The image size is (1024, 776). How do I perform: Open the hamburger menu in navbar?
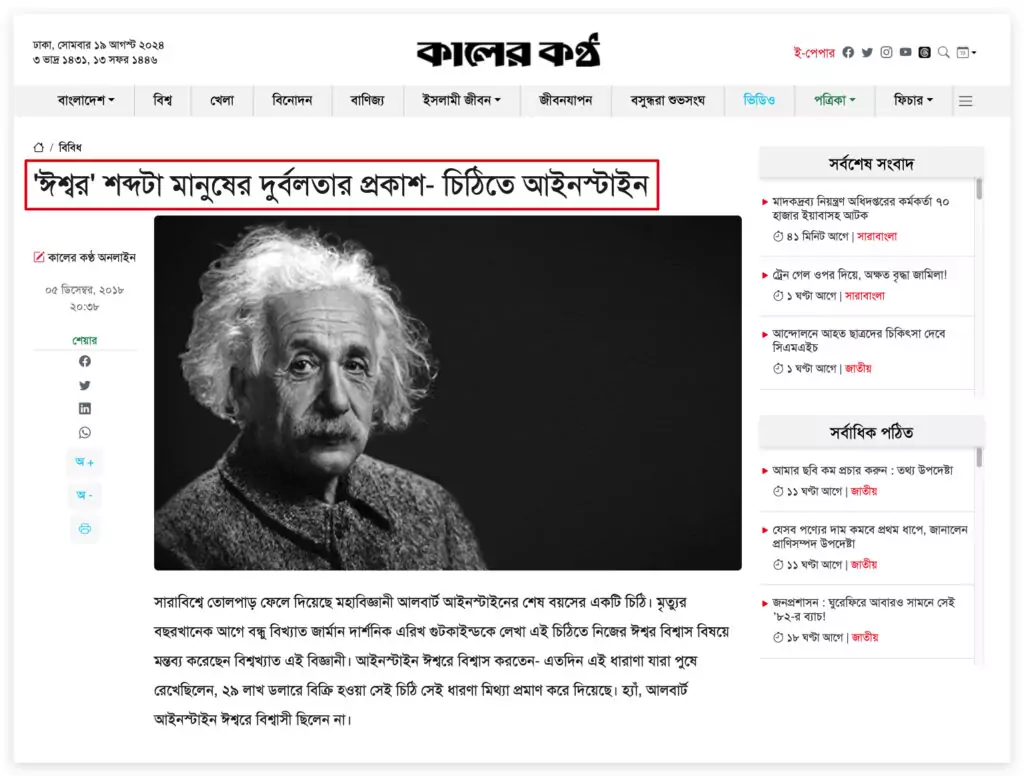[965, 100]
